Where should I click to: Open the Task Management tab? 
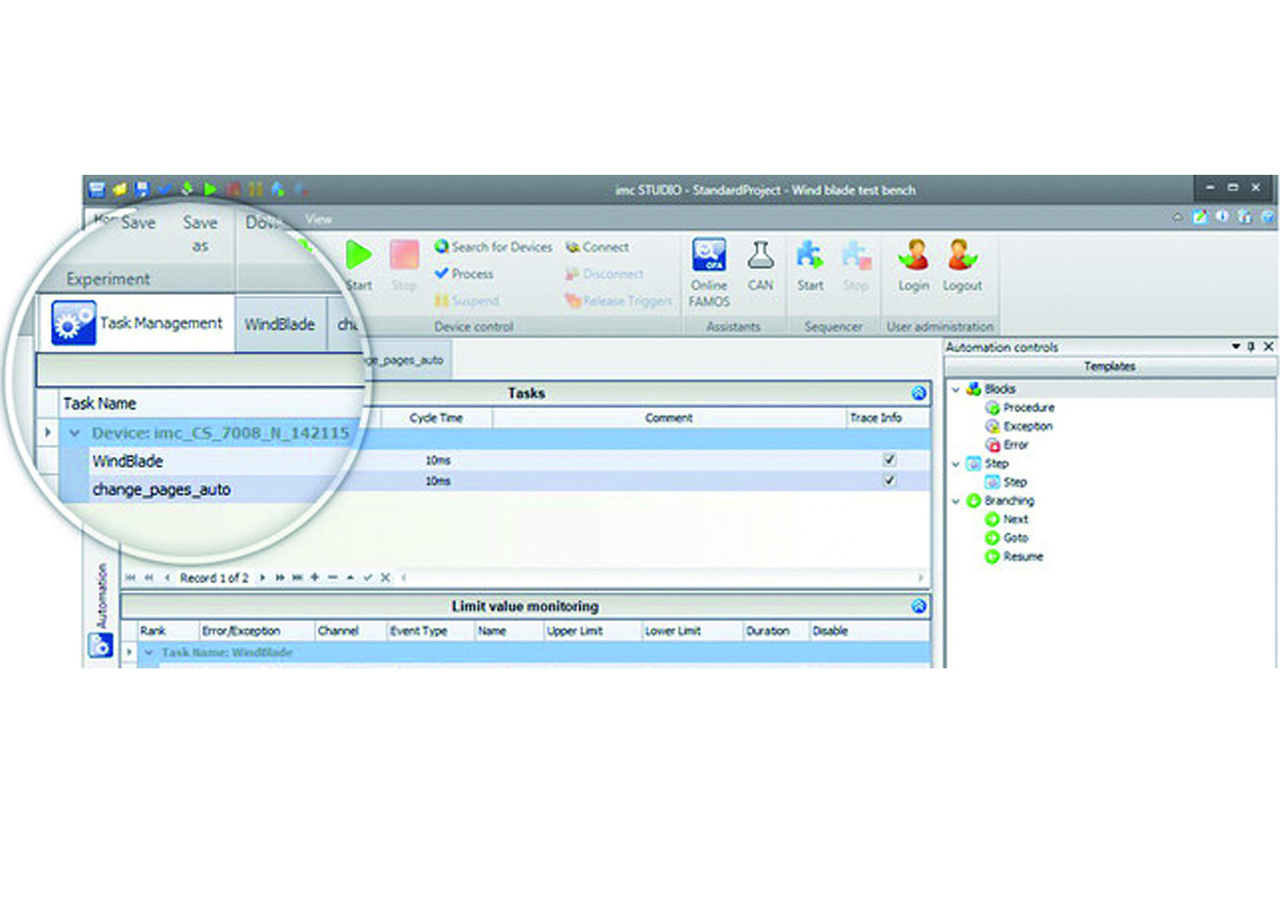[x=138, y=323]
